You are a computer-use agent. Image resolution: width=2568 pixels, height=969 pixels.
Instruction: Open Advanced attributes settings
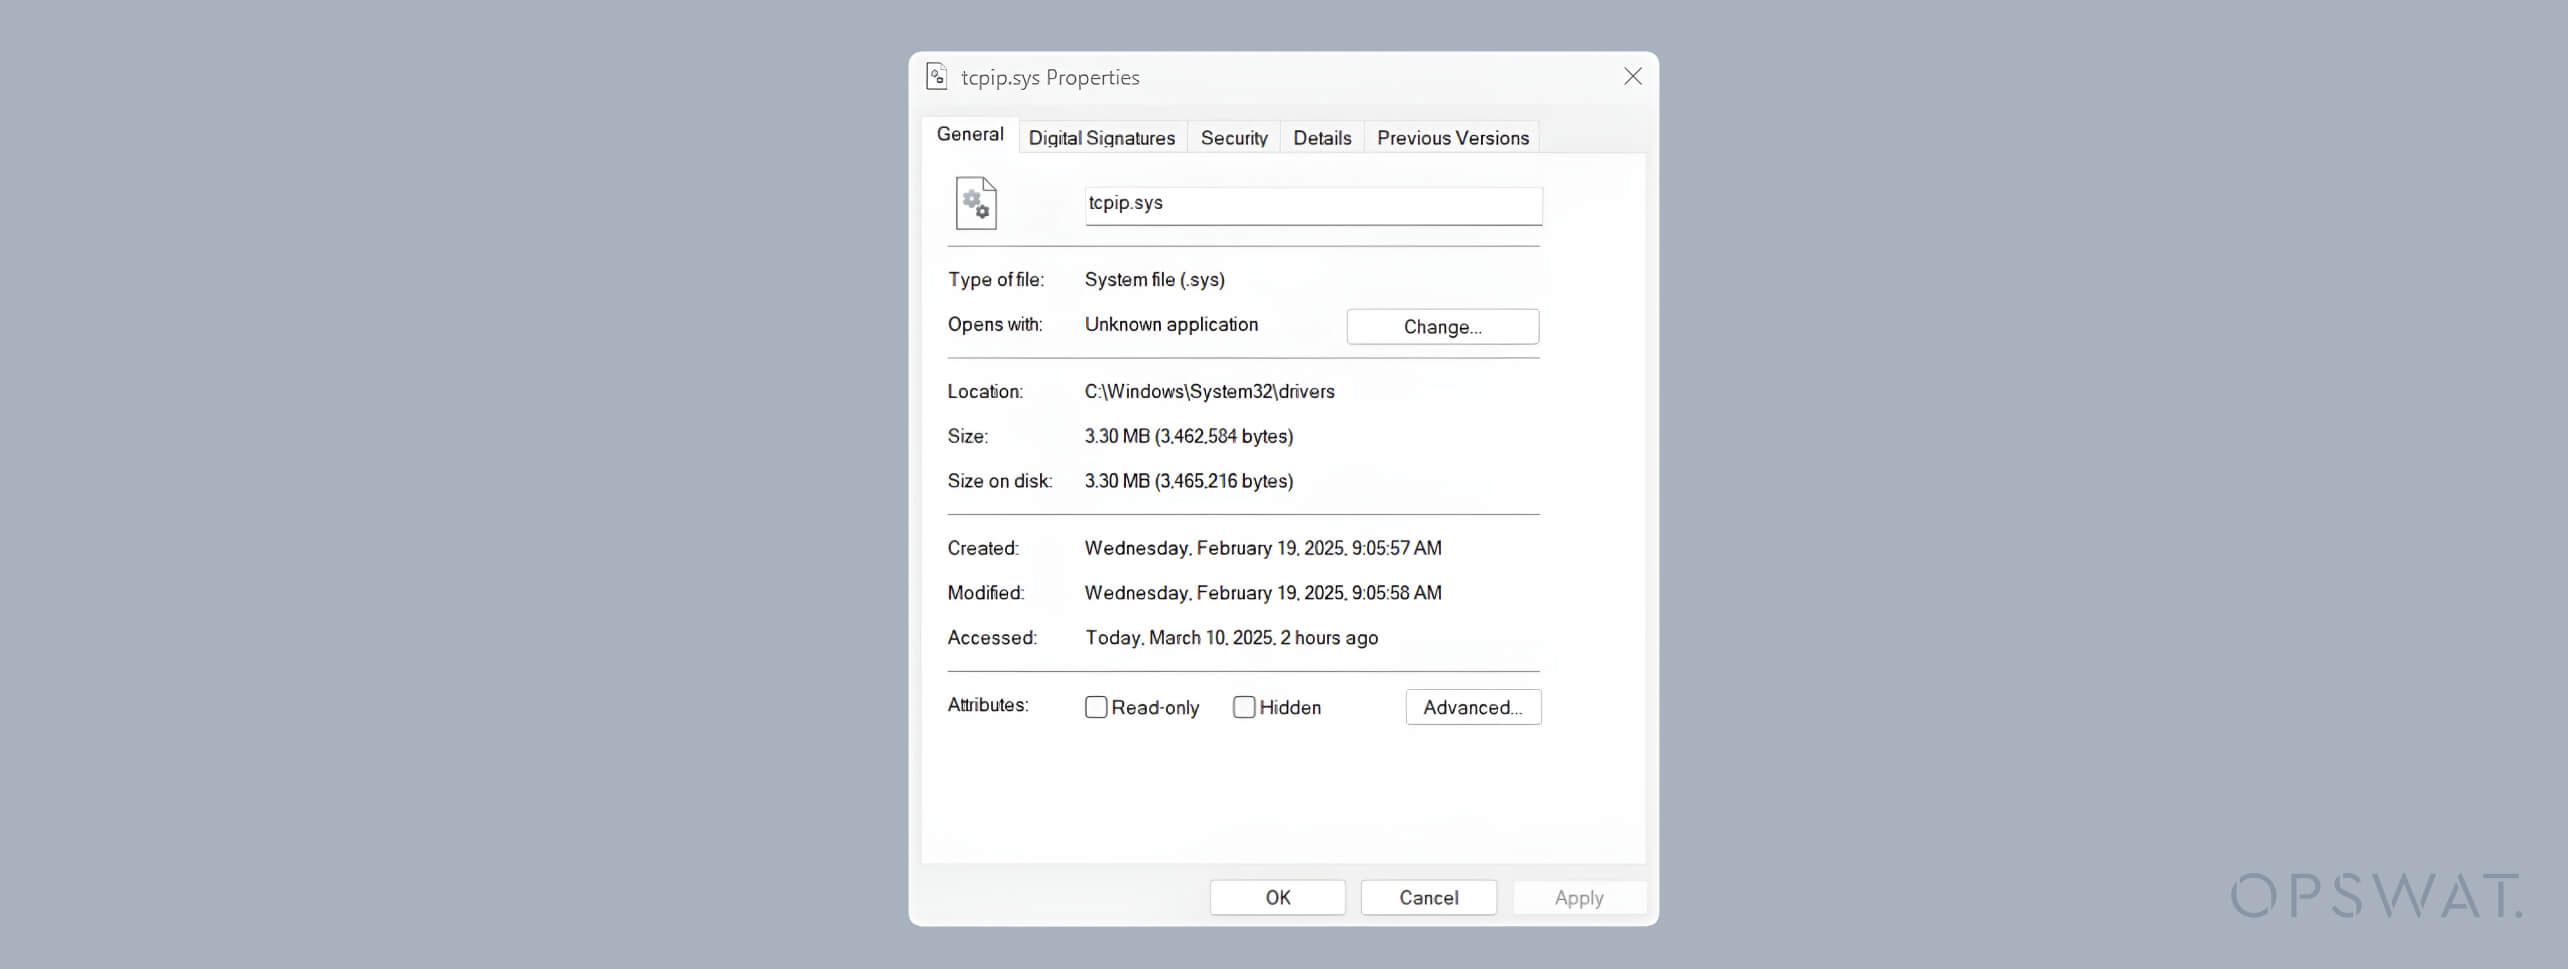coord(1473,707)
